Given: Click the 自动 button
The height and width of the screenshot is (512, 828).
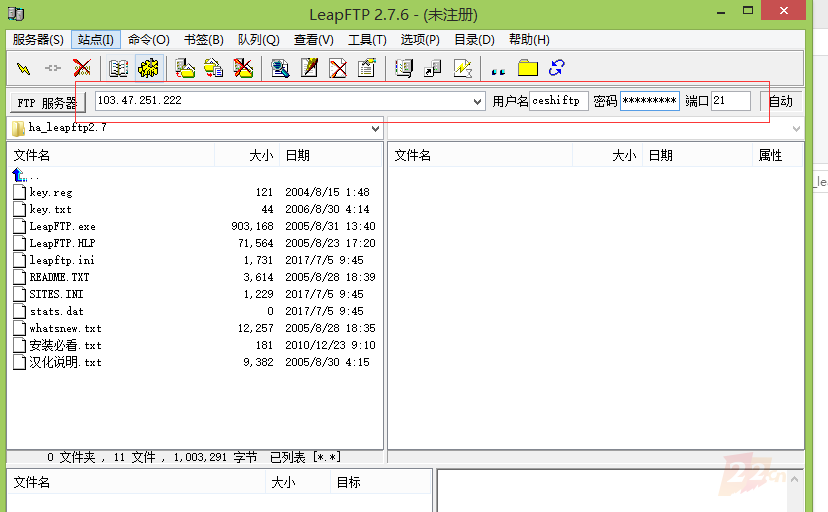Looking at the screenshot, I should click(x=780, y=101).
